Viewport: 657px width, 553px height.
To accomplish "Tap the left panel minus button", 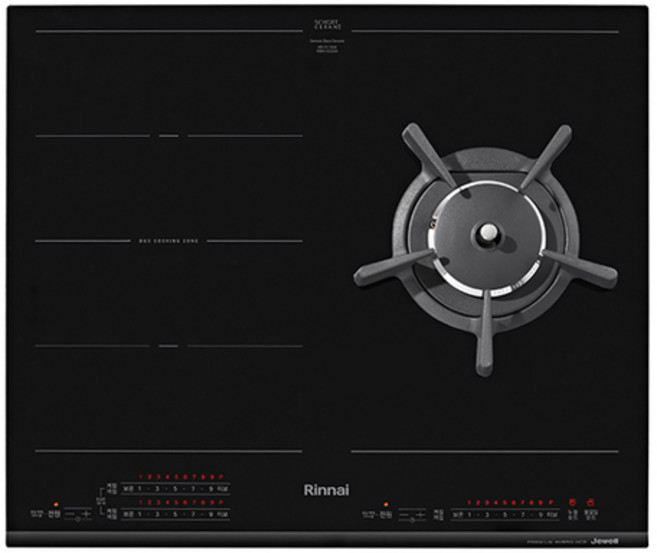I will [x=69, y=514].
